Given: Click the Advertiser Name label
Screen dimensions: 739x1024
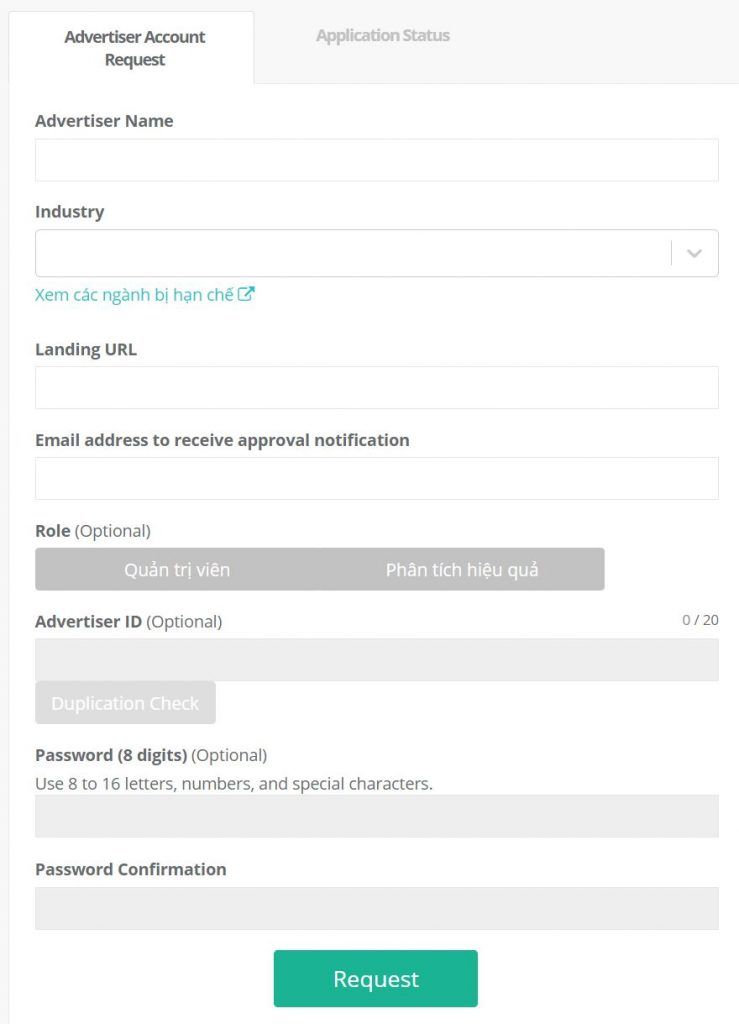Looking at the screenshot, I should (104, 121).
